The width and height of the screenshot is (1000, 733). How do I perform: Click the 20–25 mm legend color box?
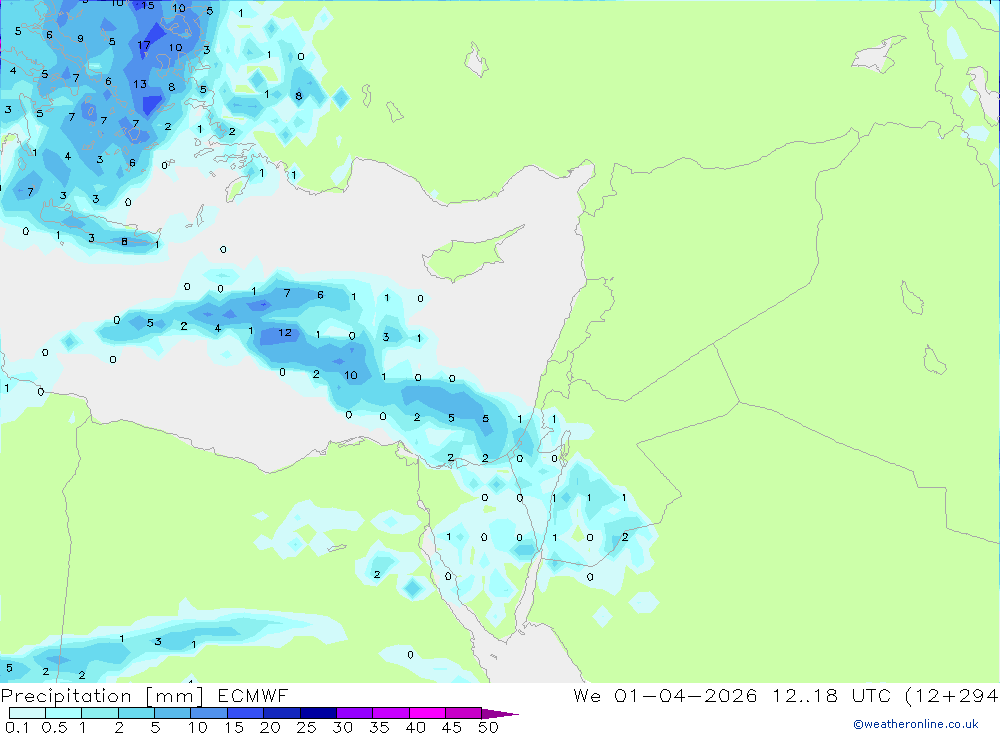pyautogui.click(x=282, y=713)
